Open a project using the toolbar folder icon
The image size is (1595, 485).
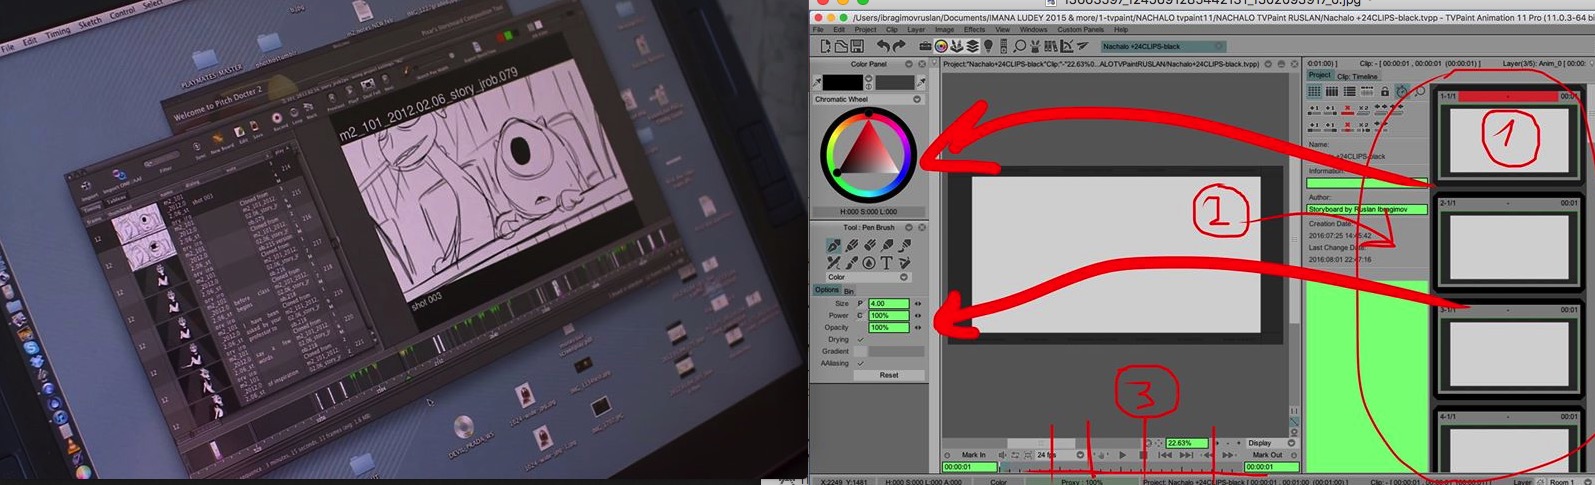(x=841, y=46)
